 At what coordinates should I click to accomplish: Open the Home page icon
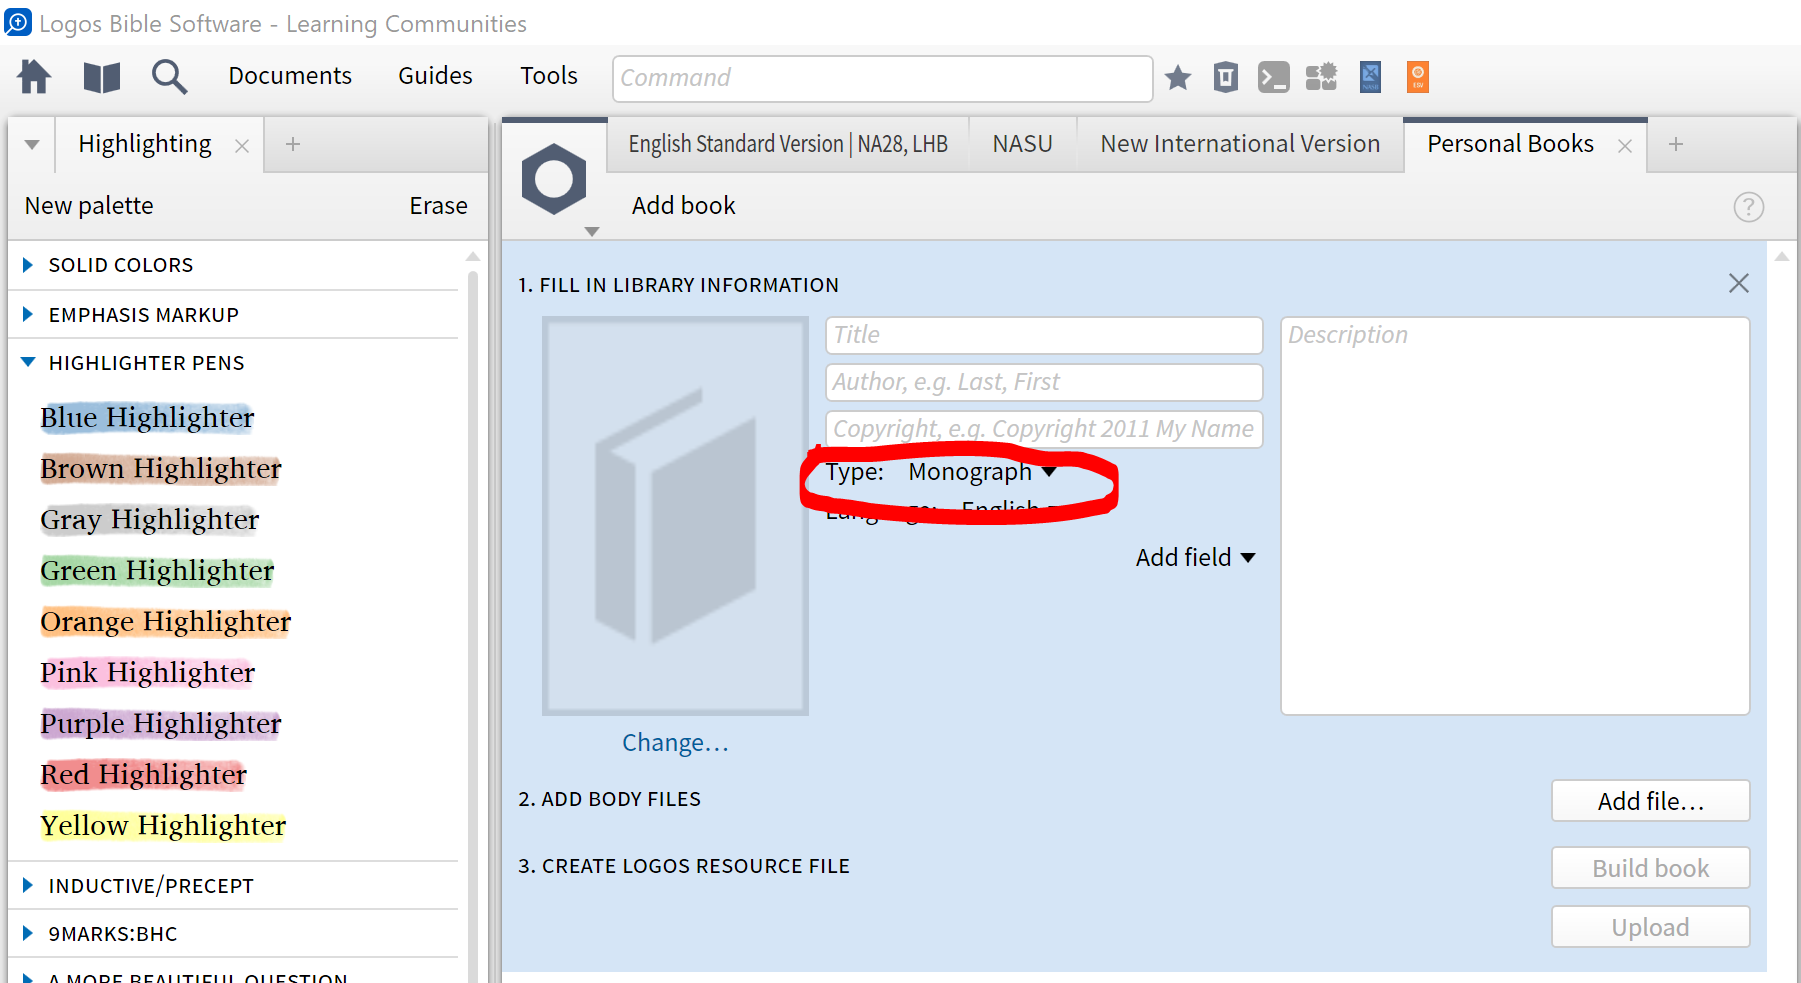[x=34, y=77]
